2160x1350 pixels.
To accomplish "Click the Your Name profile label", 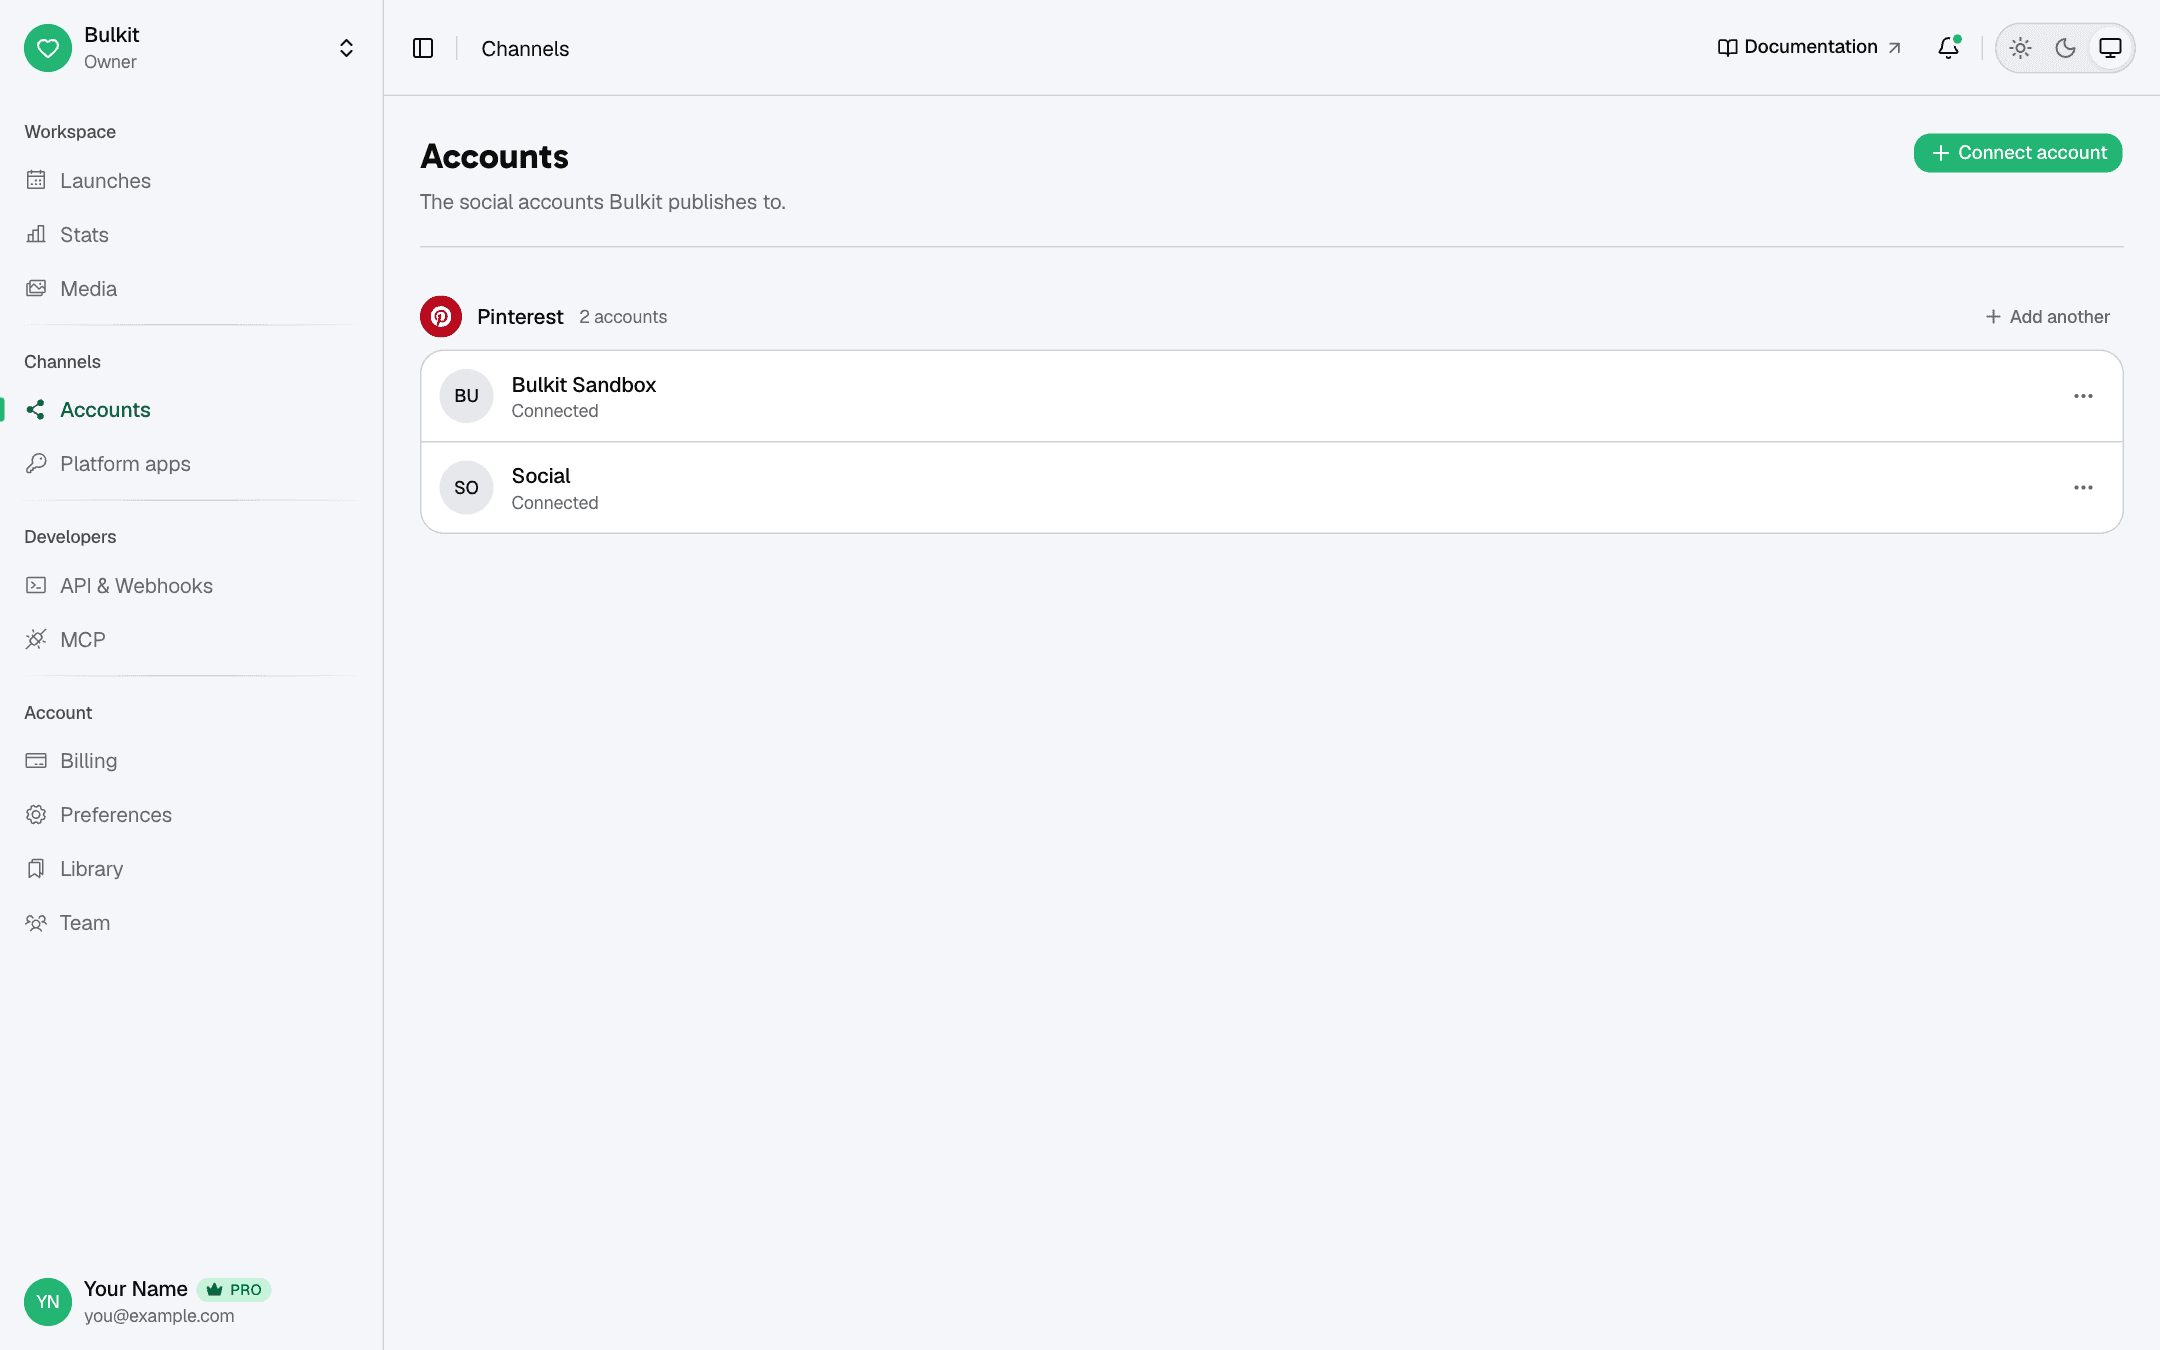I will point(136,1288).
